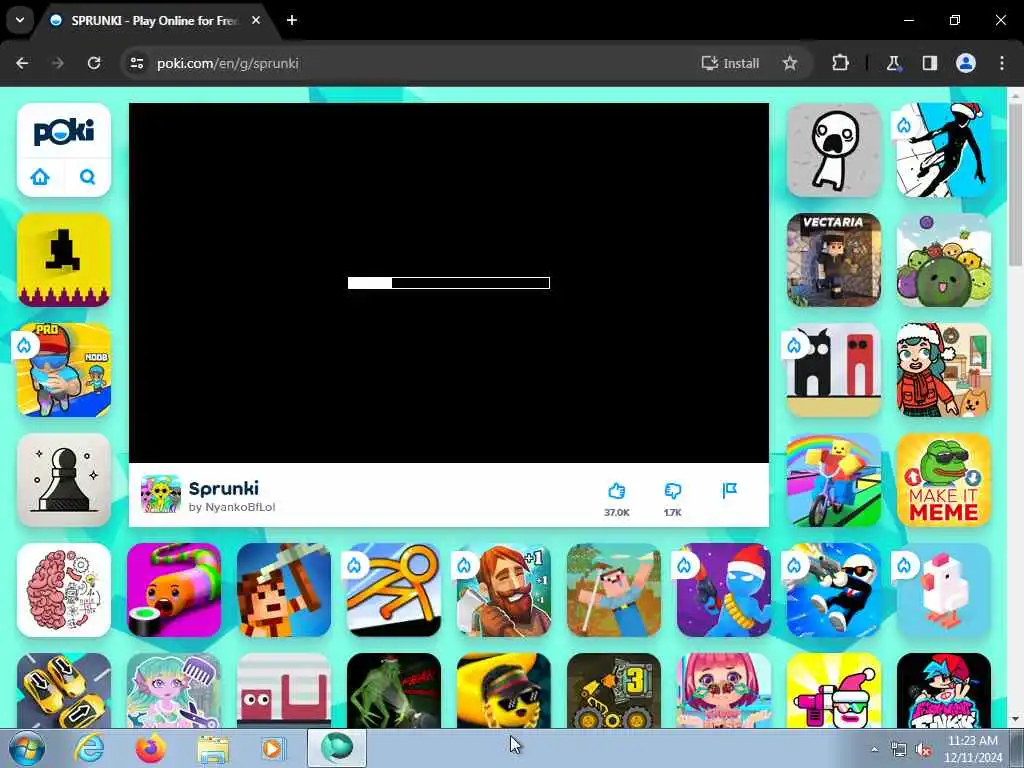Open the sunglasses agent shooting game

coord(834,590)
